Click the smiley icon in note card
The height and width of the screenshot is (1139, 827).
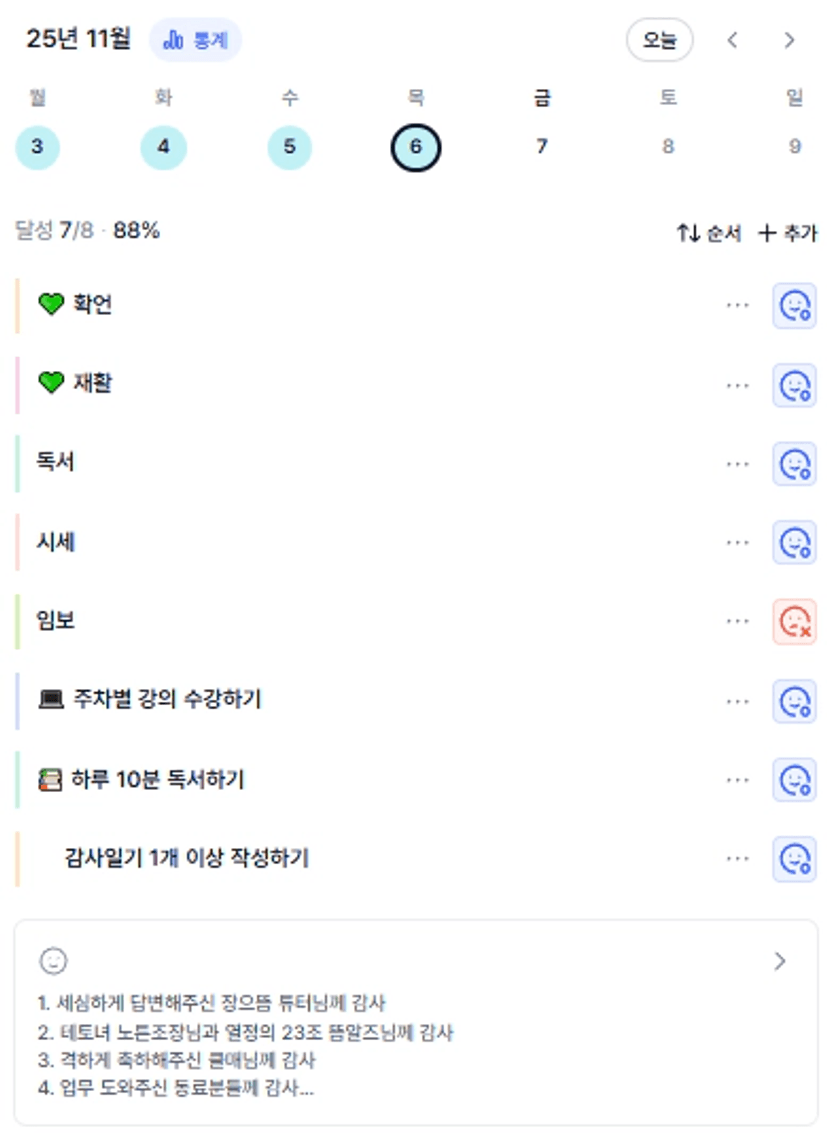53,961
